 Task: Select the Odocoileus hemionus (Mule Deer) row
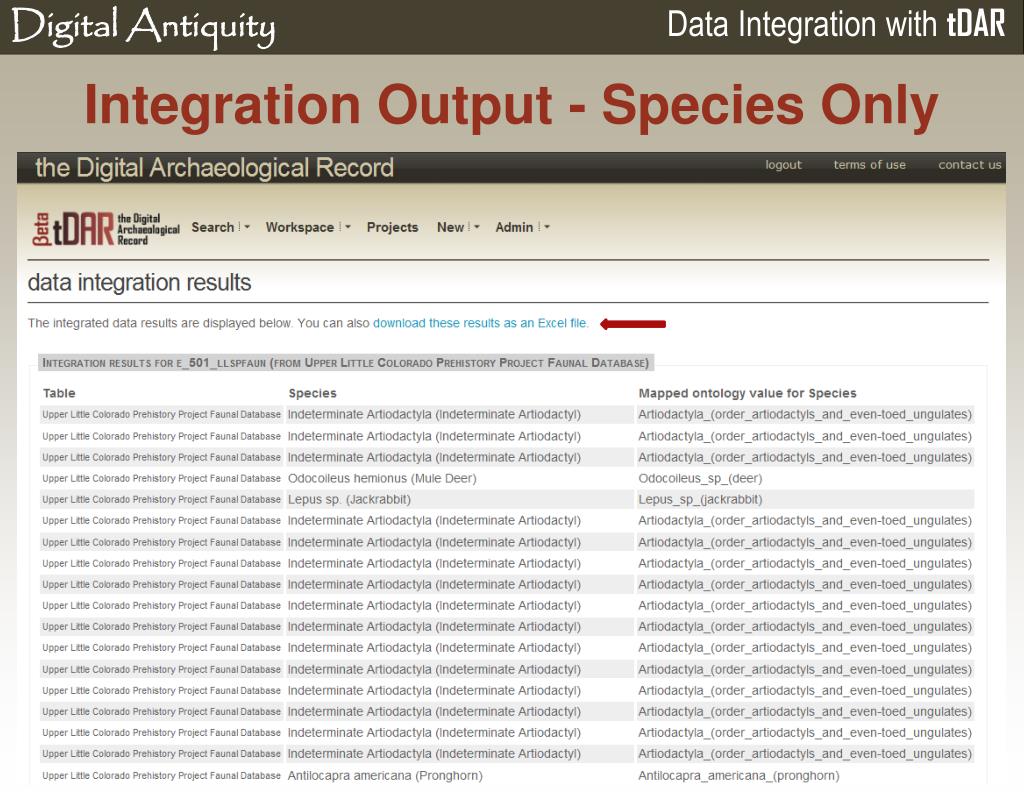click(x=381, y=478)
